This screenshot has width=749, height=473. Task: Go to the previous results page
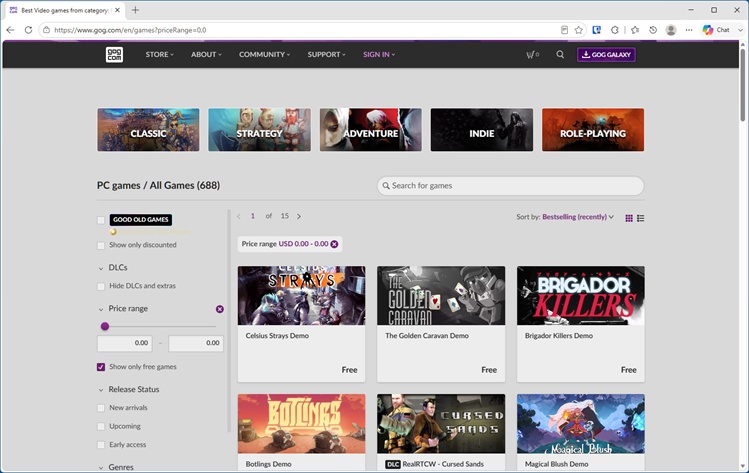[239, 216]
